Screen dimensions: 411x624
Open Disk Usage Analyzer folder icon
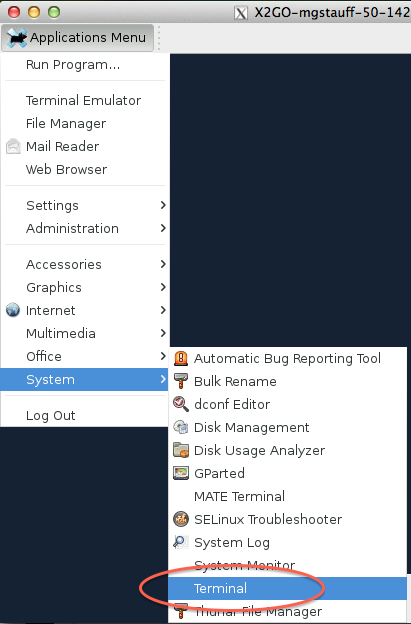click(x=181, y=450)
